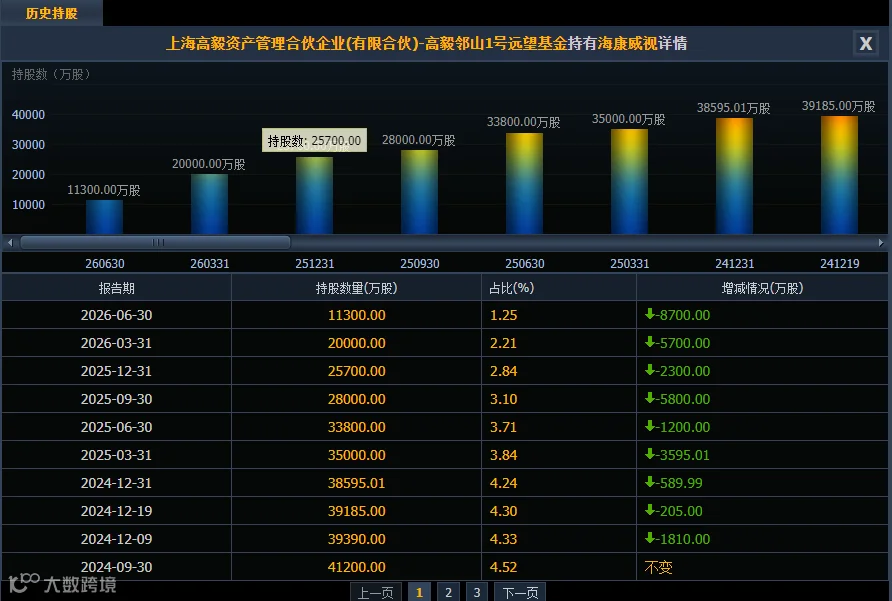Click the 250930 bar in the chart
This screenshot has width=892, height=601.
click(x=419, y=192)
